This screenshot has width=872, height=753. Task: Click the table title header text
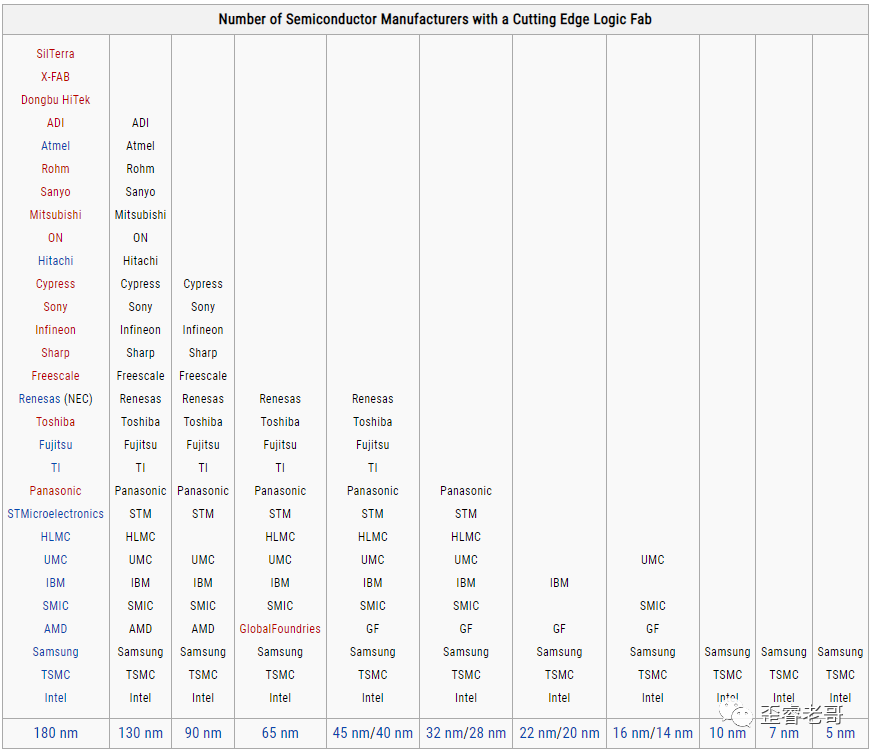435,19
